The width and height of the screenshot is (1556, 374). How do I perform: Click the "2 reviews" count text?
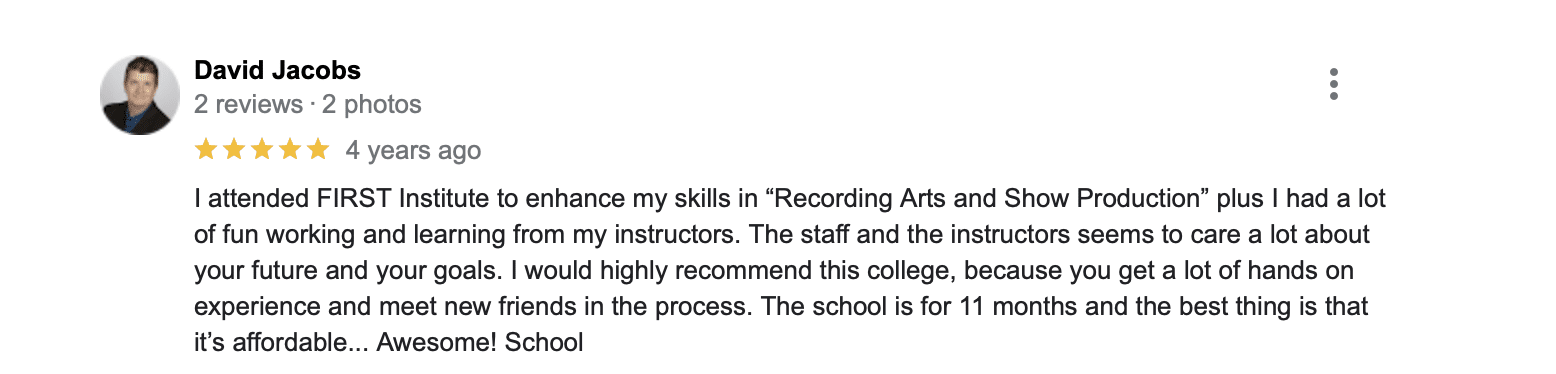point(248,104)
